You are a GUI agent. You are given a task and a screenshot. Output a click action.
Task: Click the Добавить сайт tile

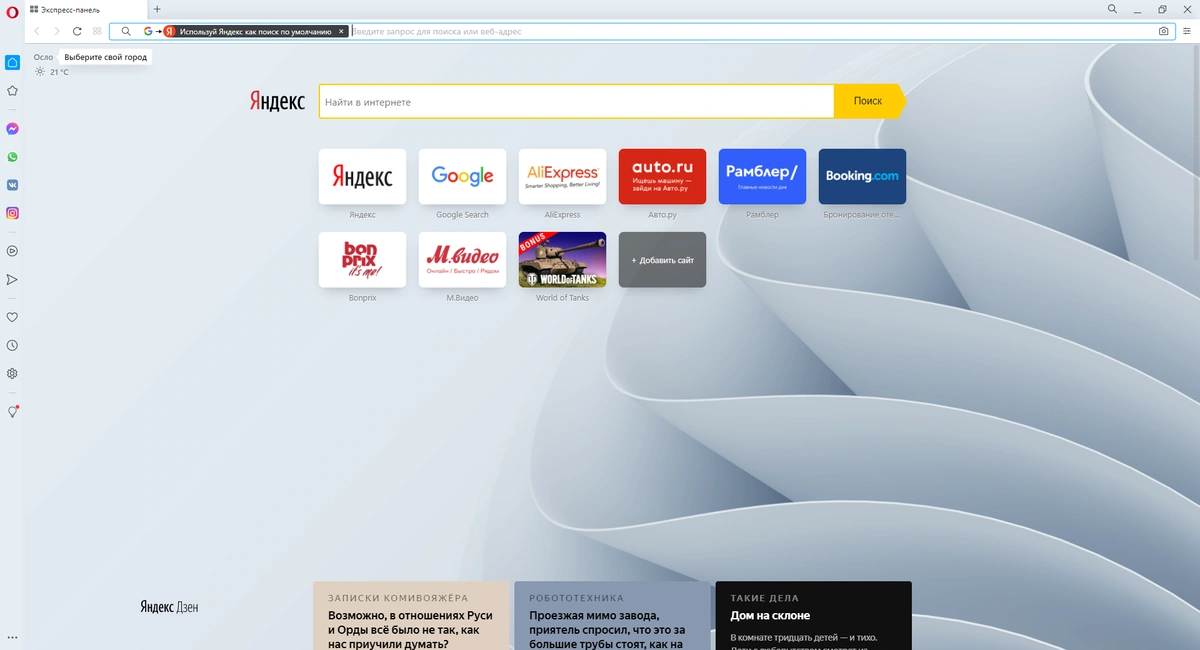pos(662,259)
